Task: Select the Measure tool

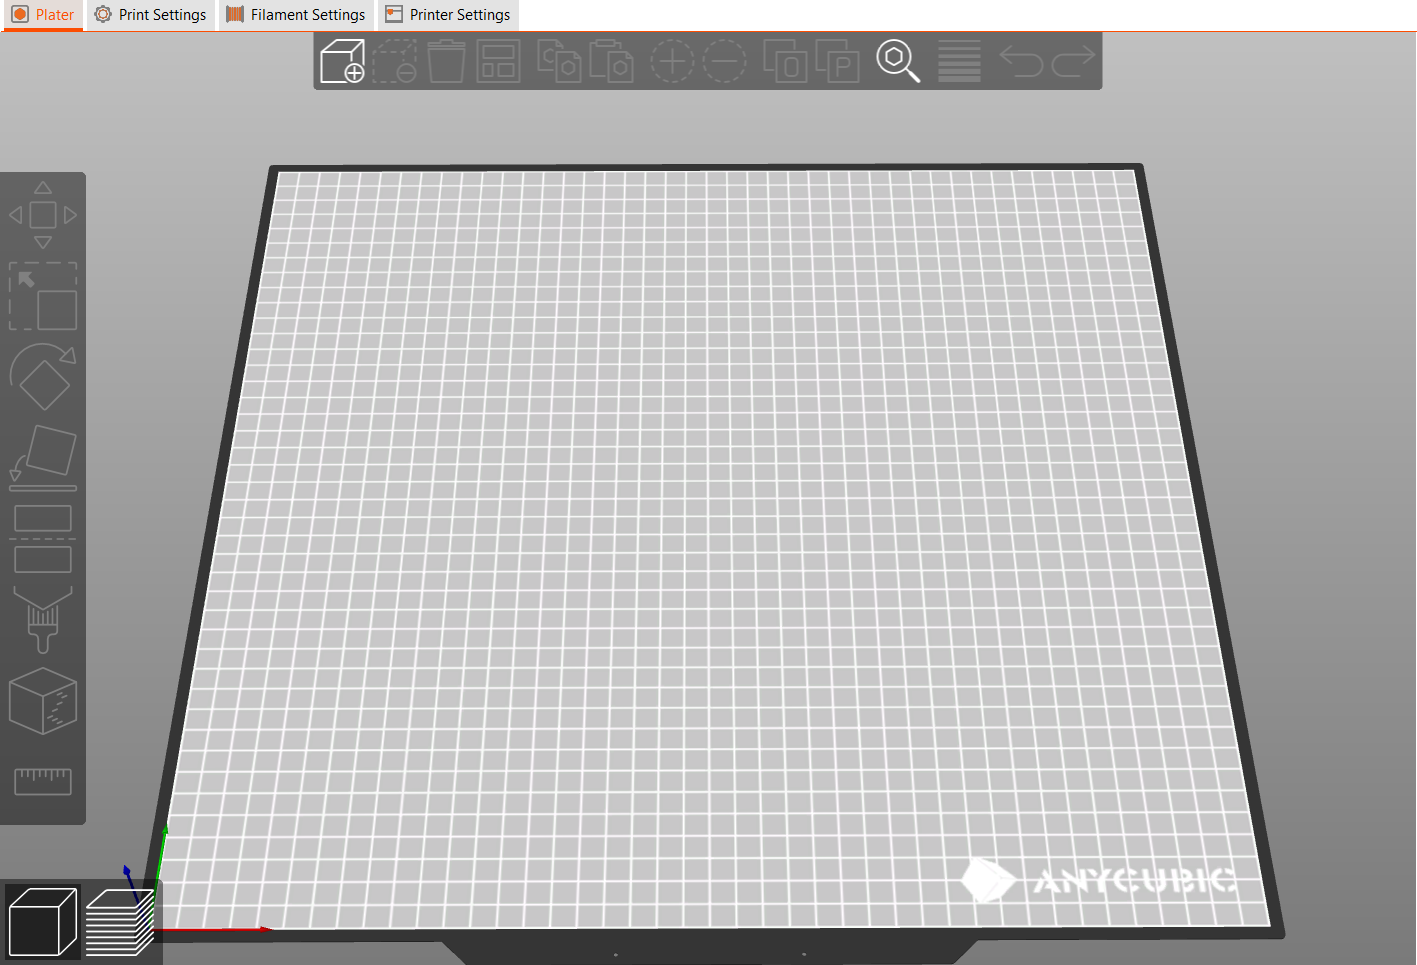Action: coord(43,781)
